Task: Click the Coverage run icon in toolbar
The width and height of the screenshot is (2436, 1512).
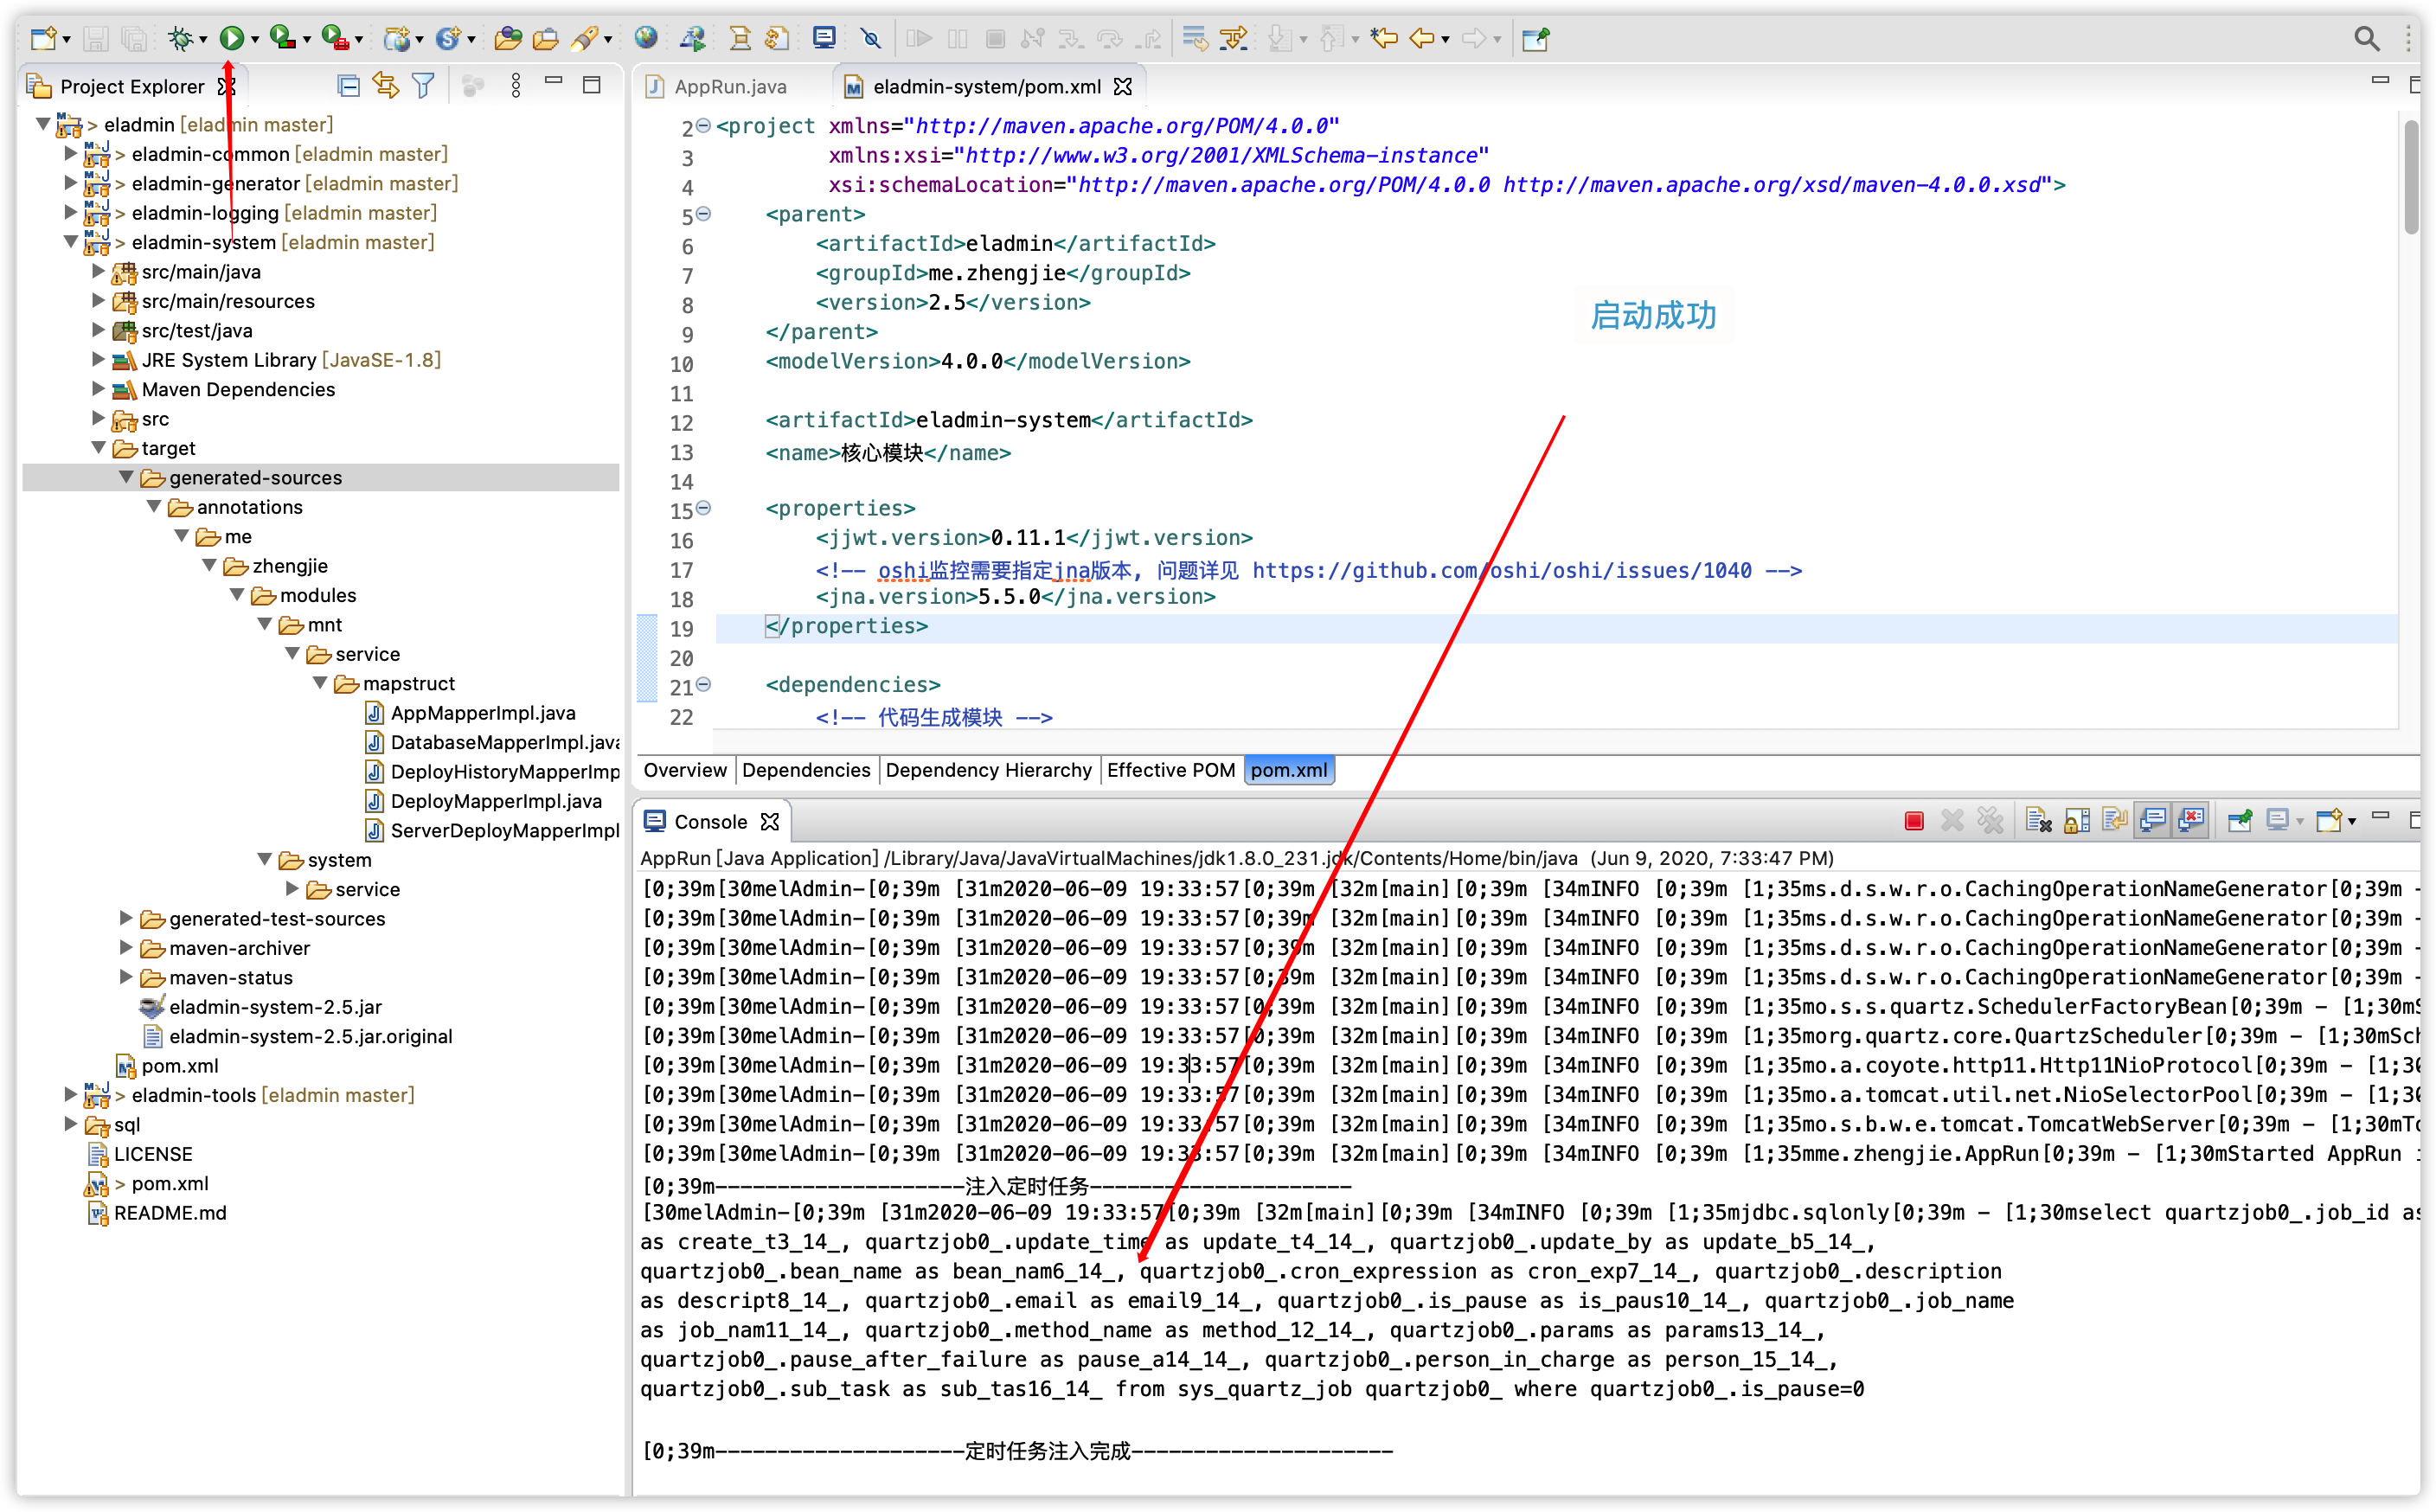Action: (x=283, y=38)
